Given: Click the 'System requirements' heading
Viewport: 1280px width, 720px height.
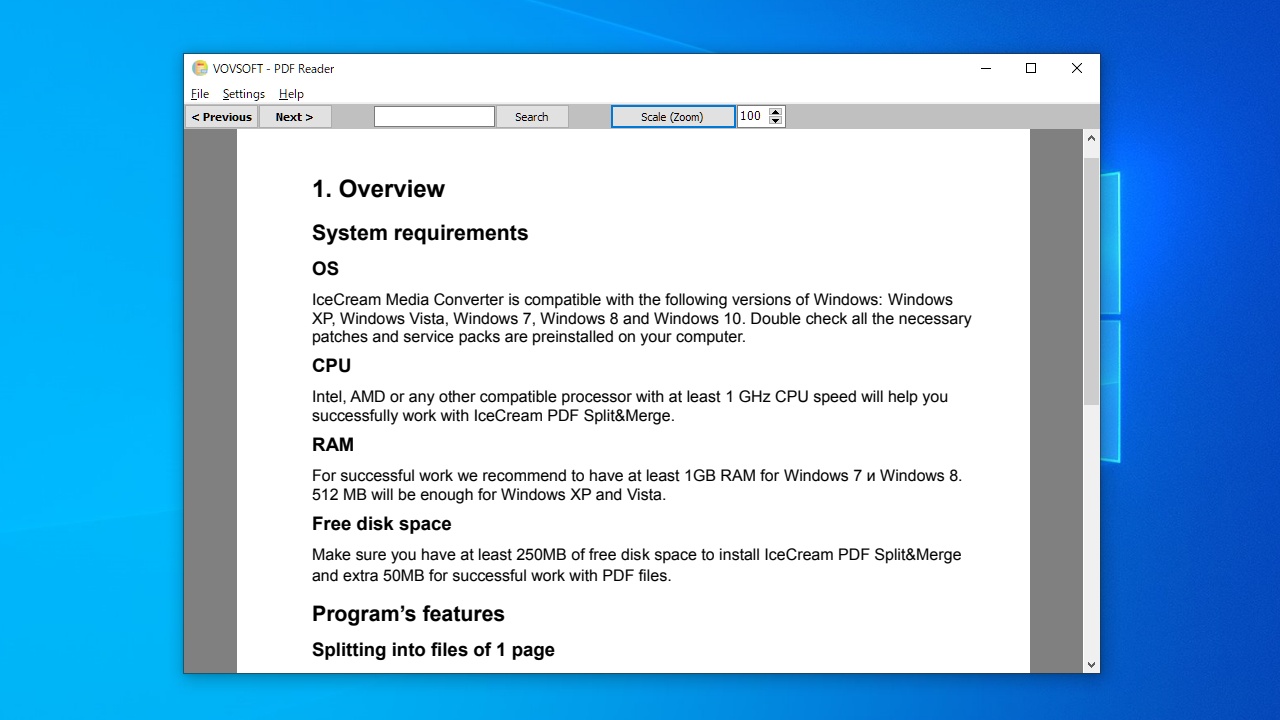Looking at the screenshot, I should (x=420, y=233).
